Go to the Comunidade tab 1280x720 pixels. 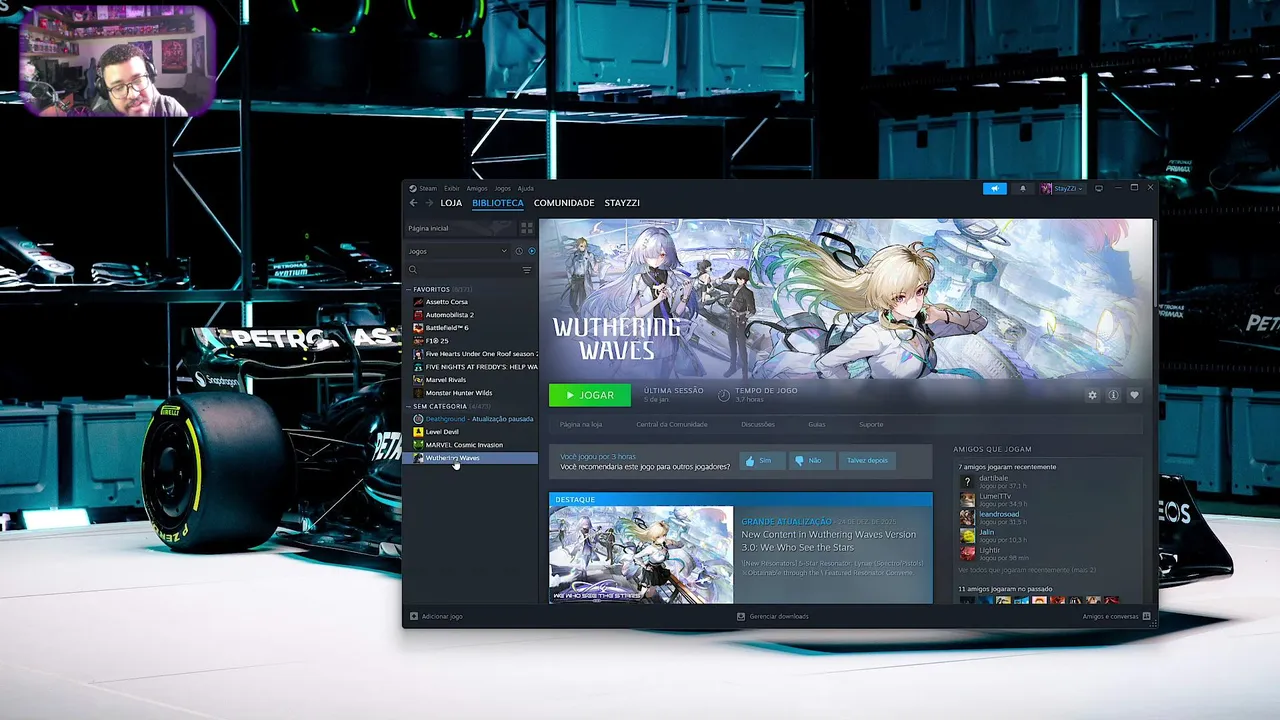(x=564, y=203)
